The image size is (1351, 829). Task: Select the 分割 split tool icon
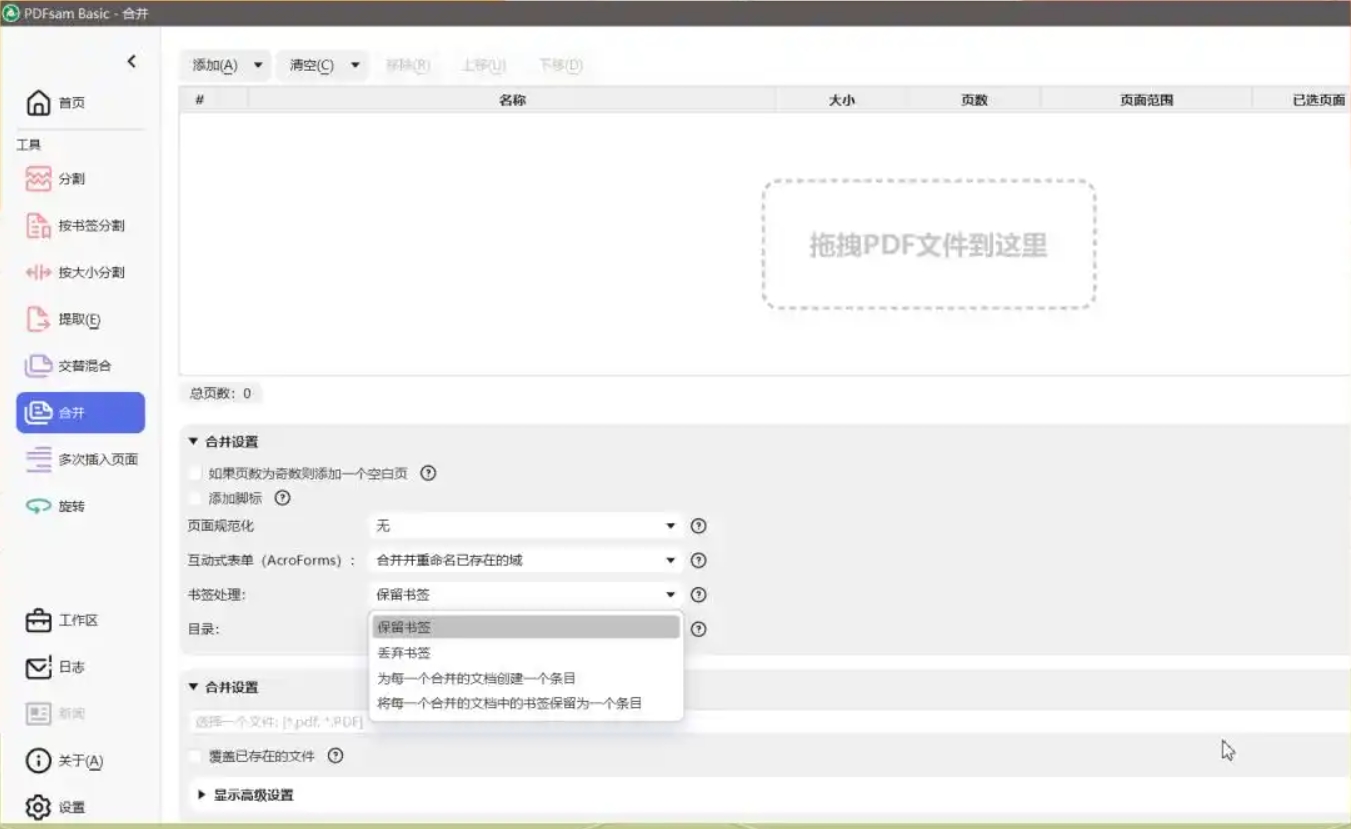(x=38, y=179)
